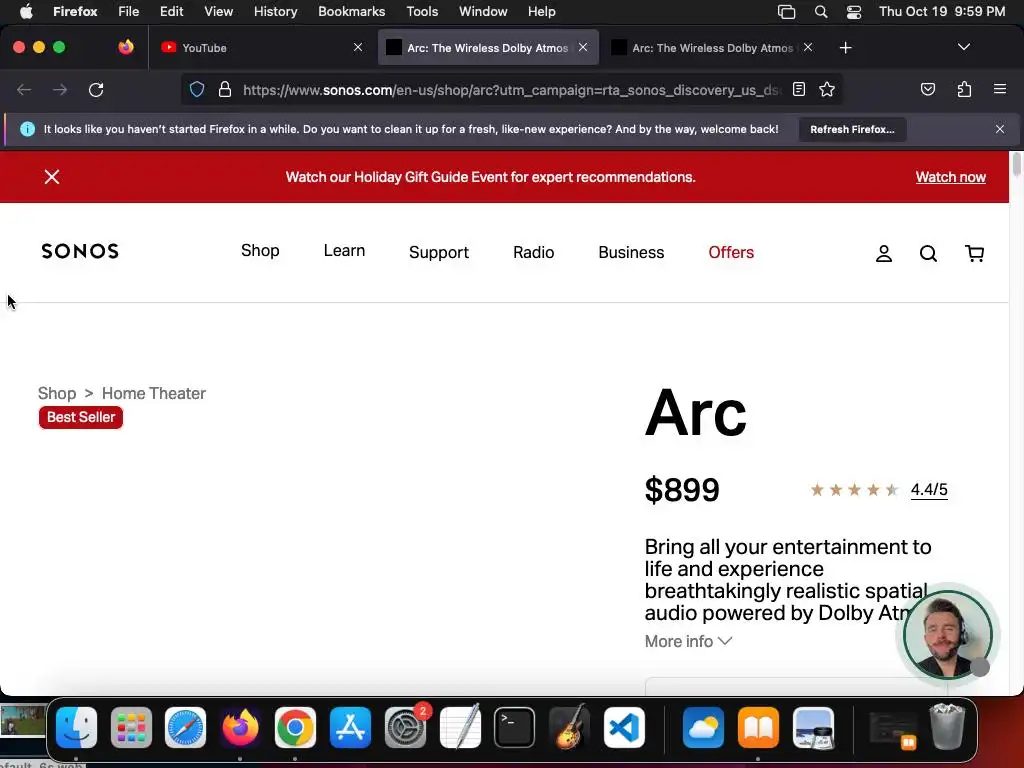Open the 4.4/5 rating reviews link
The image size is (1024, 768).
click(929, 490)
